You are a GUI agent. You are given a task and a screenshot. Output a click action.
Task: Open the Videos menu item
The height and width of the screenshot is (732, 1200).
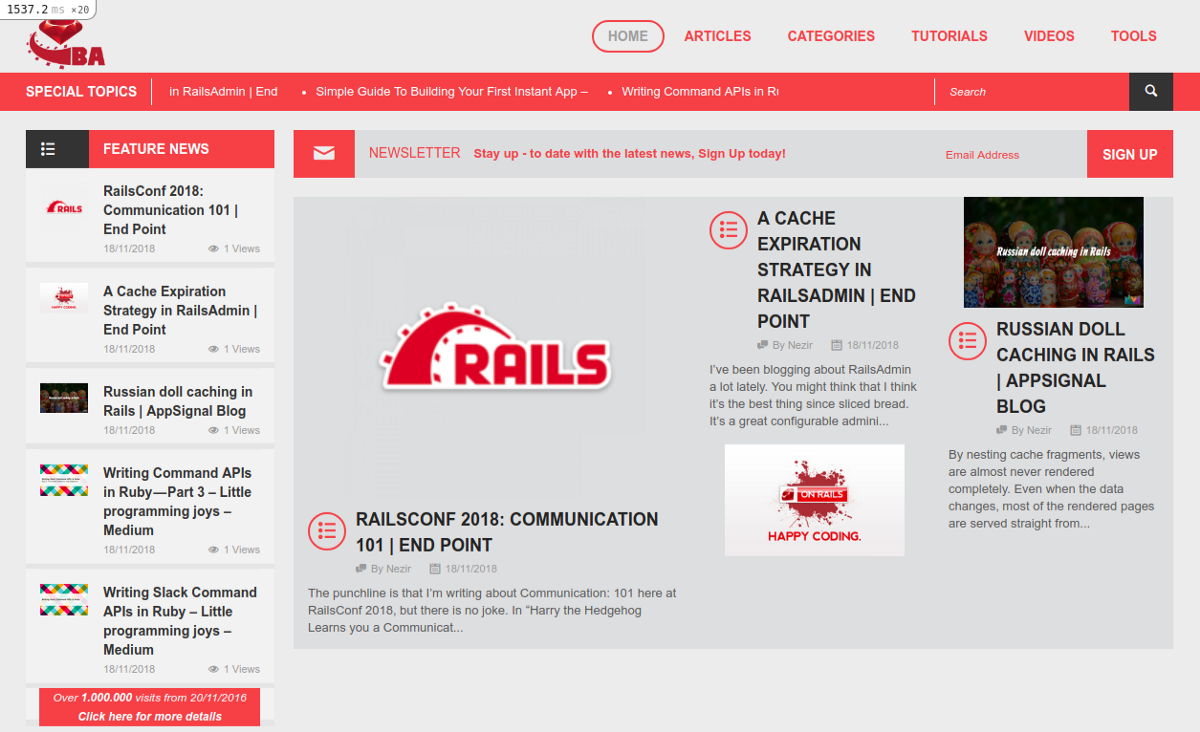(1049, 36)
